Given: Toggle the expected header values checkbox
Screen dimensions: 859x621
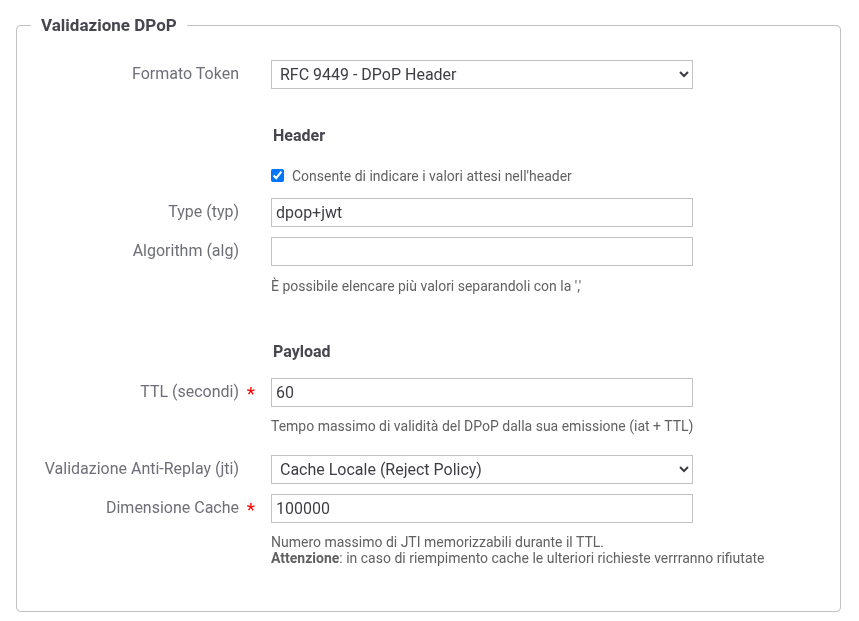Looking at the screenshot, I should click(x=278, y=176).
